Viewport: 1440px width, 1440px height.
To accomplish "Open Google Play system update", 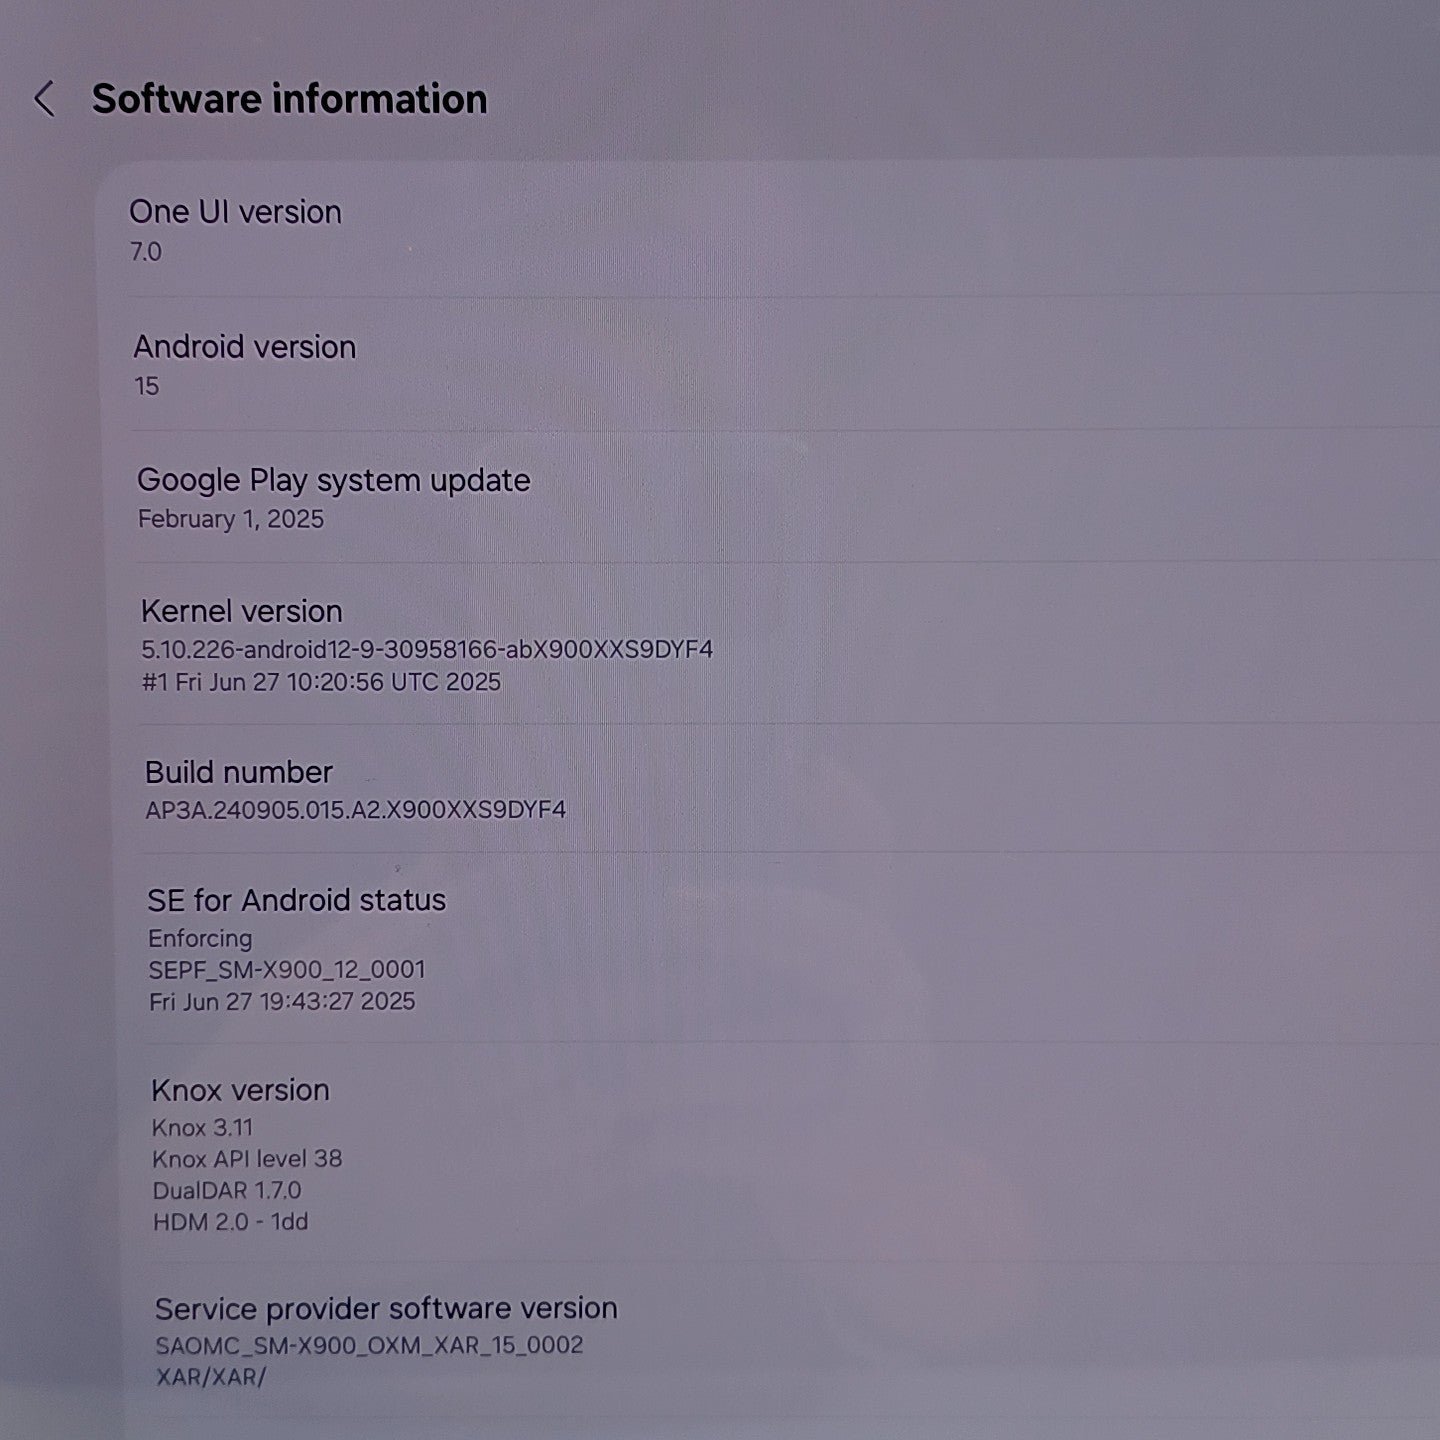I will pyautogui.click(x=333, y=480).
